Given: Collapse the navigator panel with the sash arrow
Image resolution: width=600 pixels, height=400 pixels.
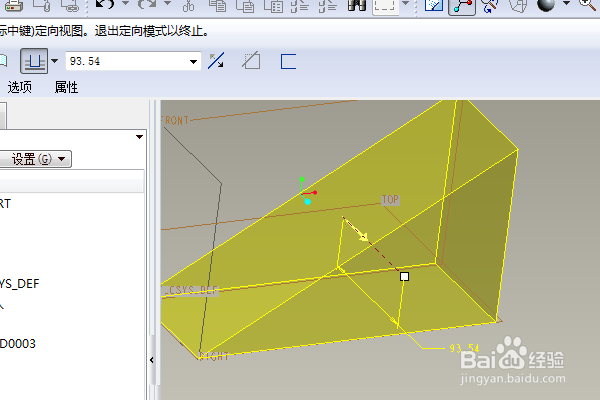Looking at the screenshot, I should 152,360.
